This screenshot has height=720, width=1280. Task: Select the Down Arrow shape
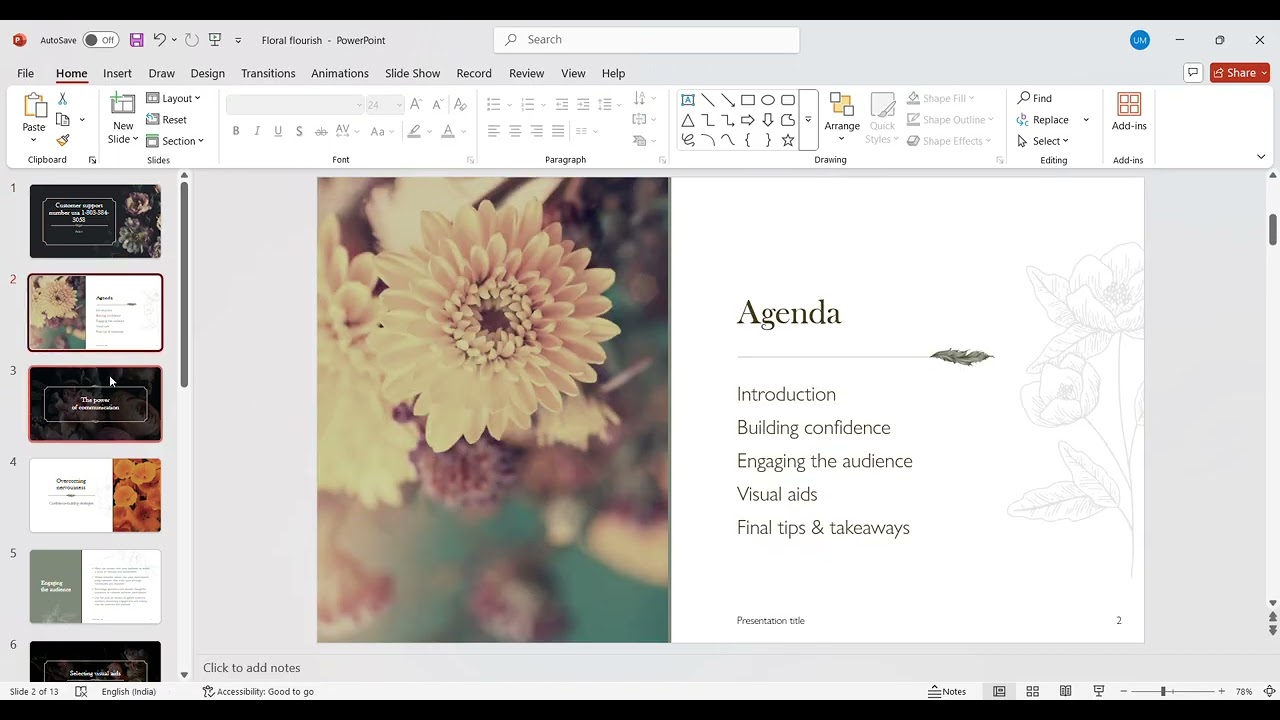(768, 120)
